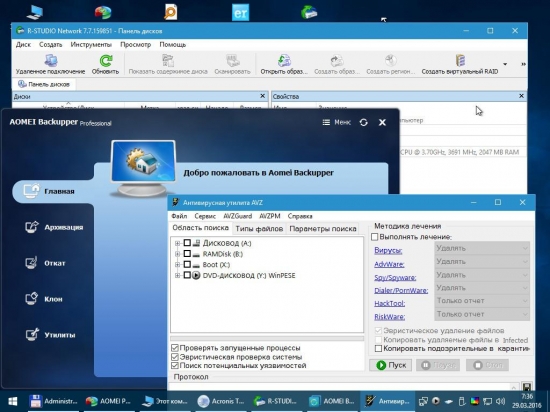Close the Диски panel in R-STUDIO
The image size is (550, 412).
pyautogui.click(x=262, y=96)
